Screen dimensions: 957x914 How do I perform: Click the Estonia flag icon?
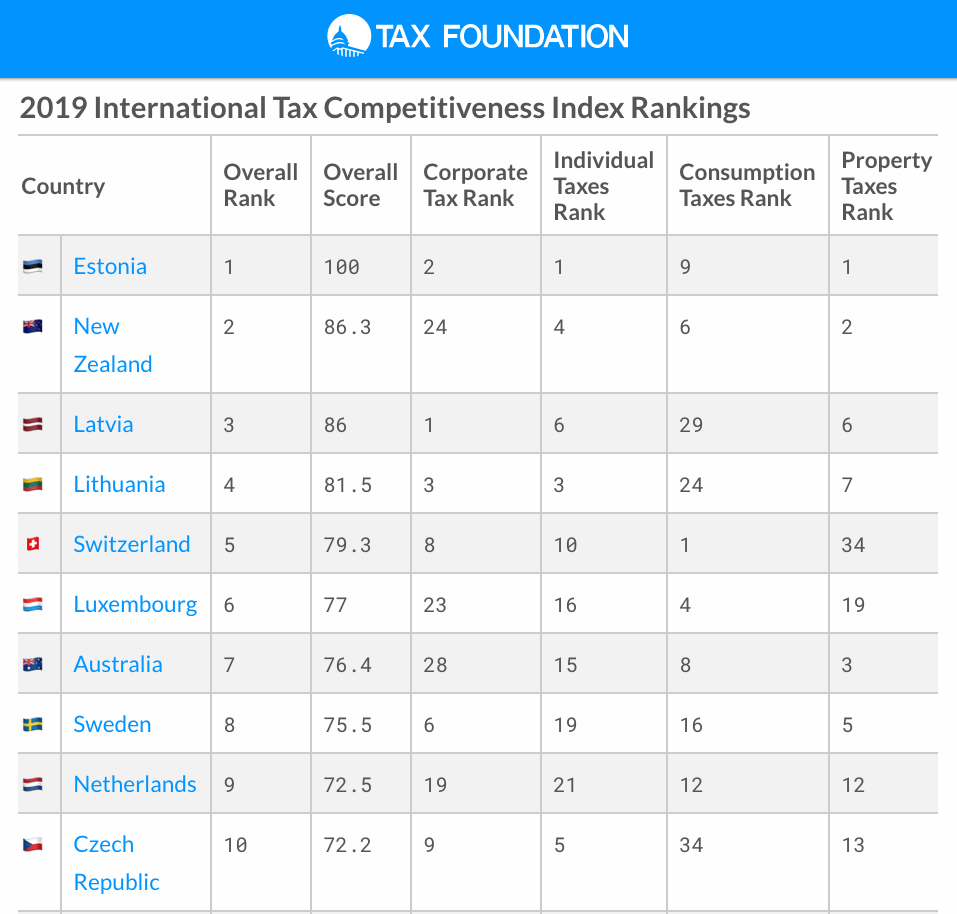tap(33, 267)
